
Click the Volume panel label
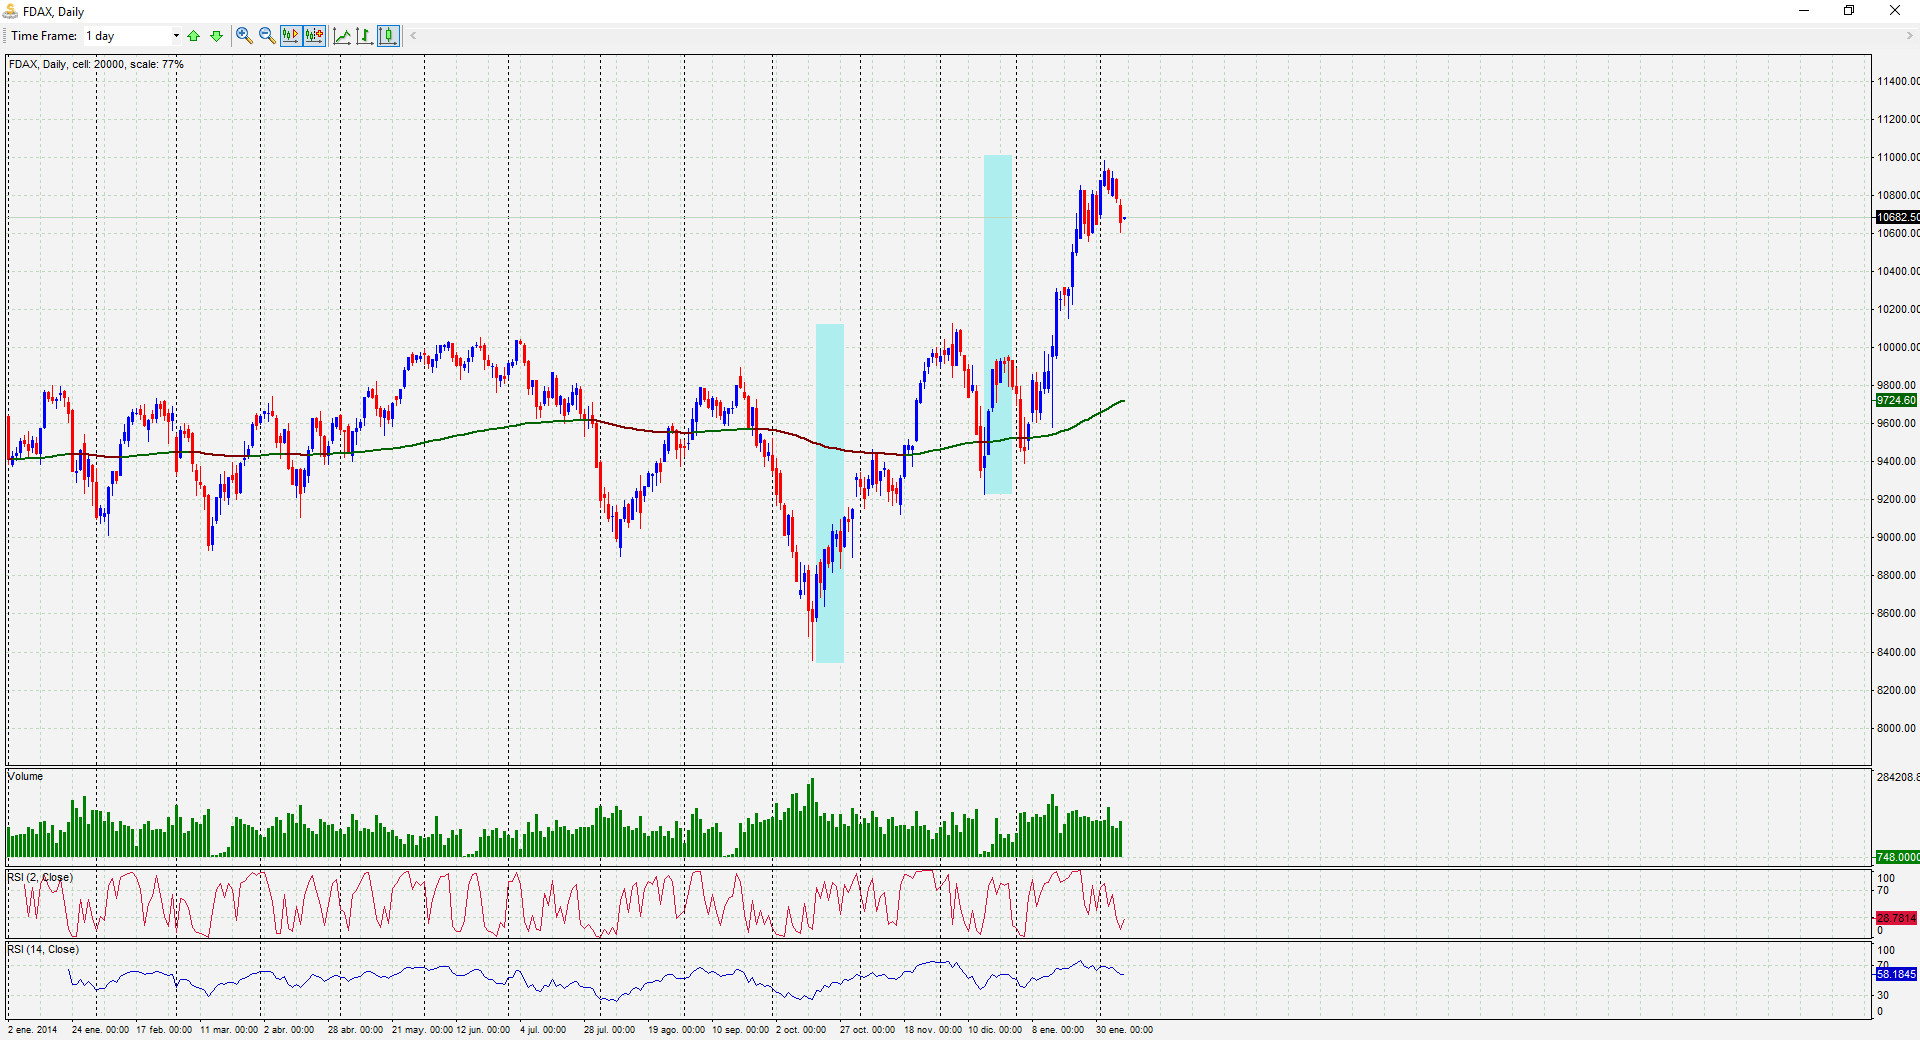[x=26, y=776]
